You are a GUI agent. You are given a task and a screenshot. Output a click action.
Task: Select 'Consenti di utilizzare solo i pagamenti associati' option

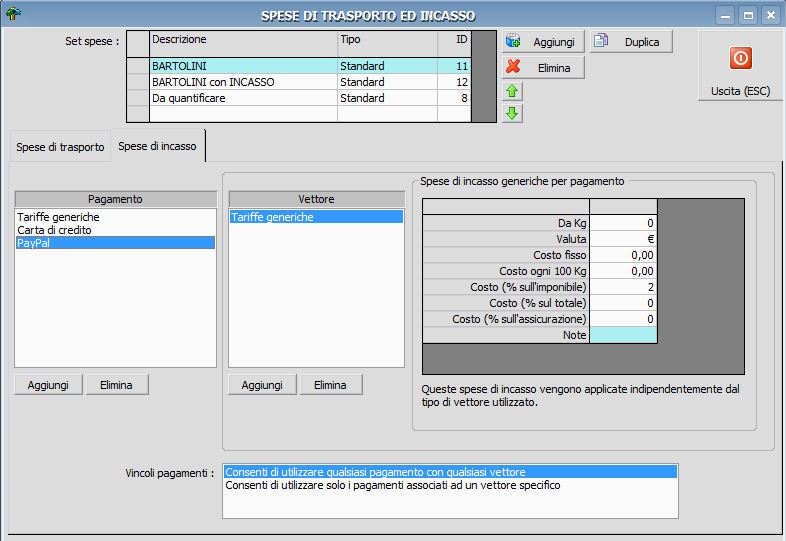coord(450,485)
